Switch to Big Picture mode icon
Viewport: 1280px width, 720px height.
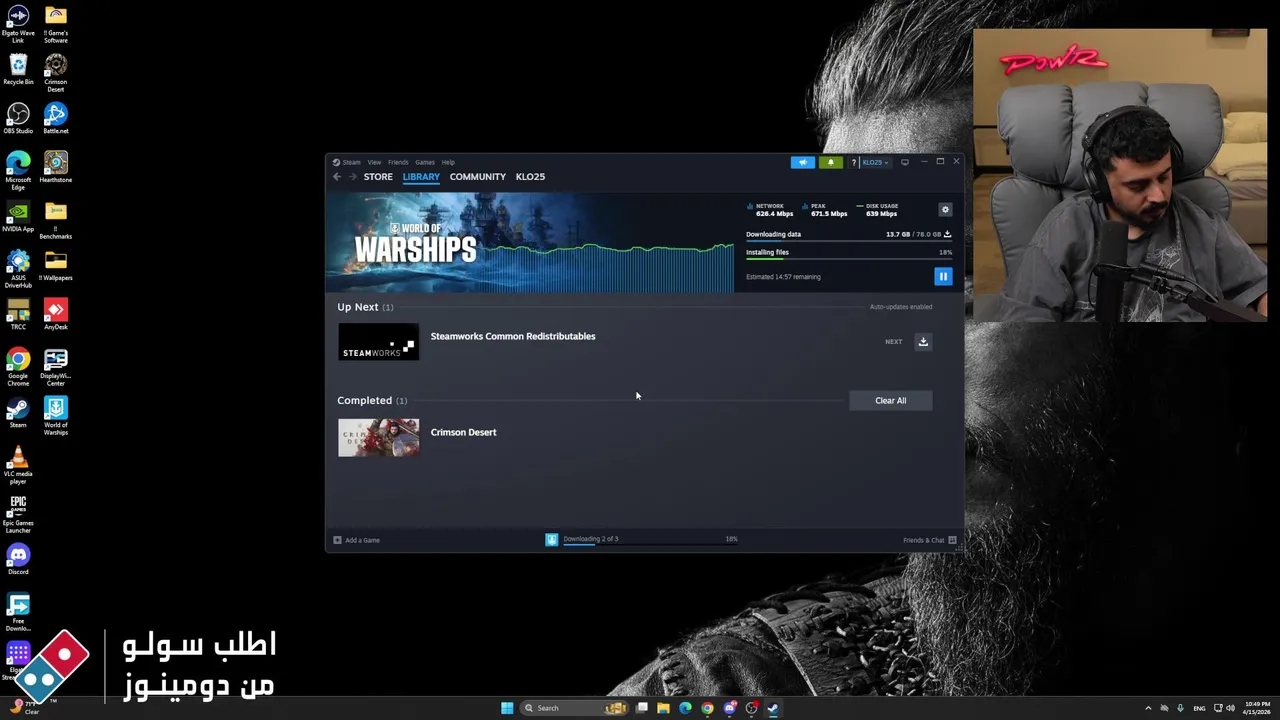coord(905,162)
